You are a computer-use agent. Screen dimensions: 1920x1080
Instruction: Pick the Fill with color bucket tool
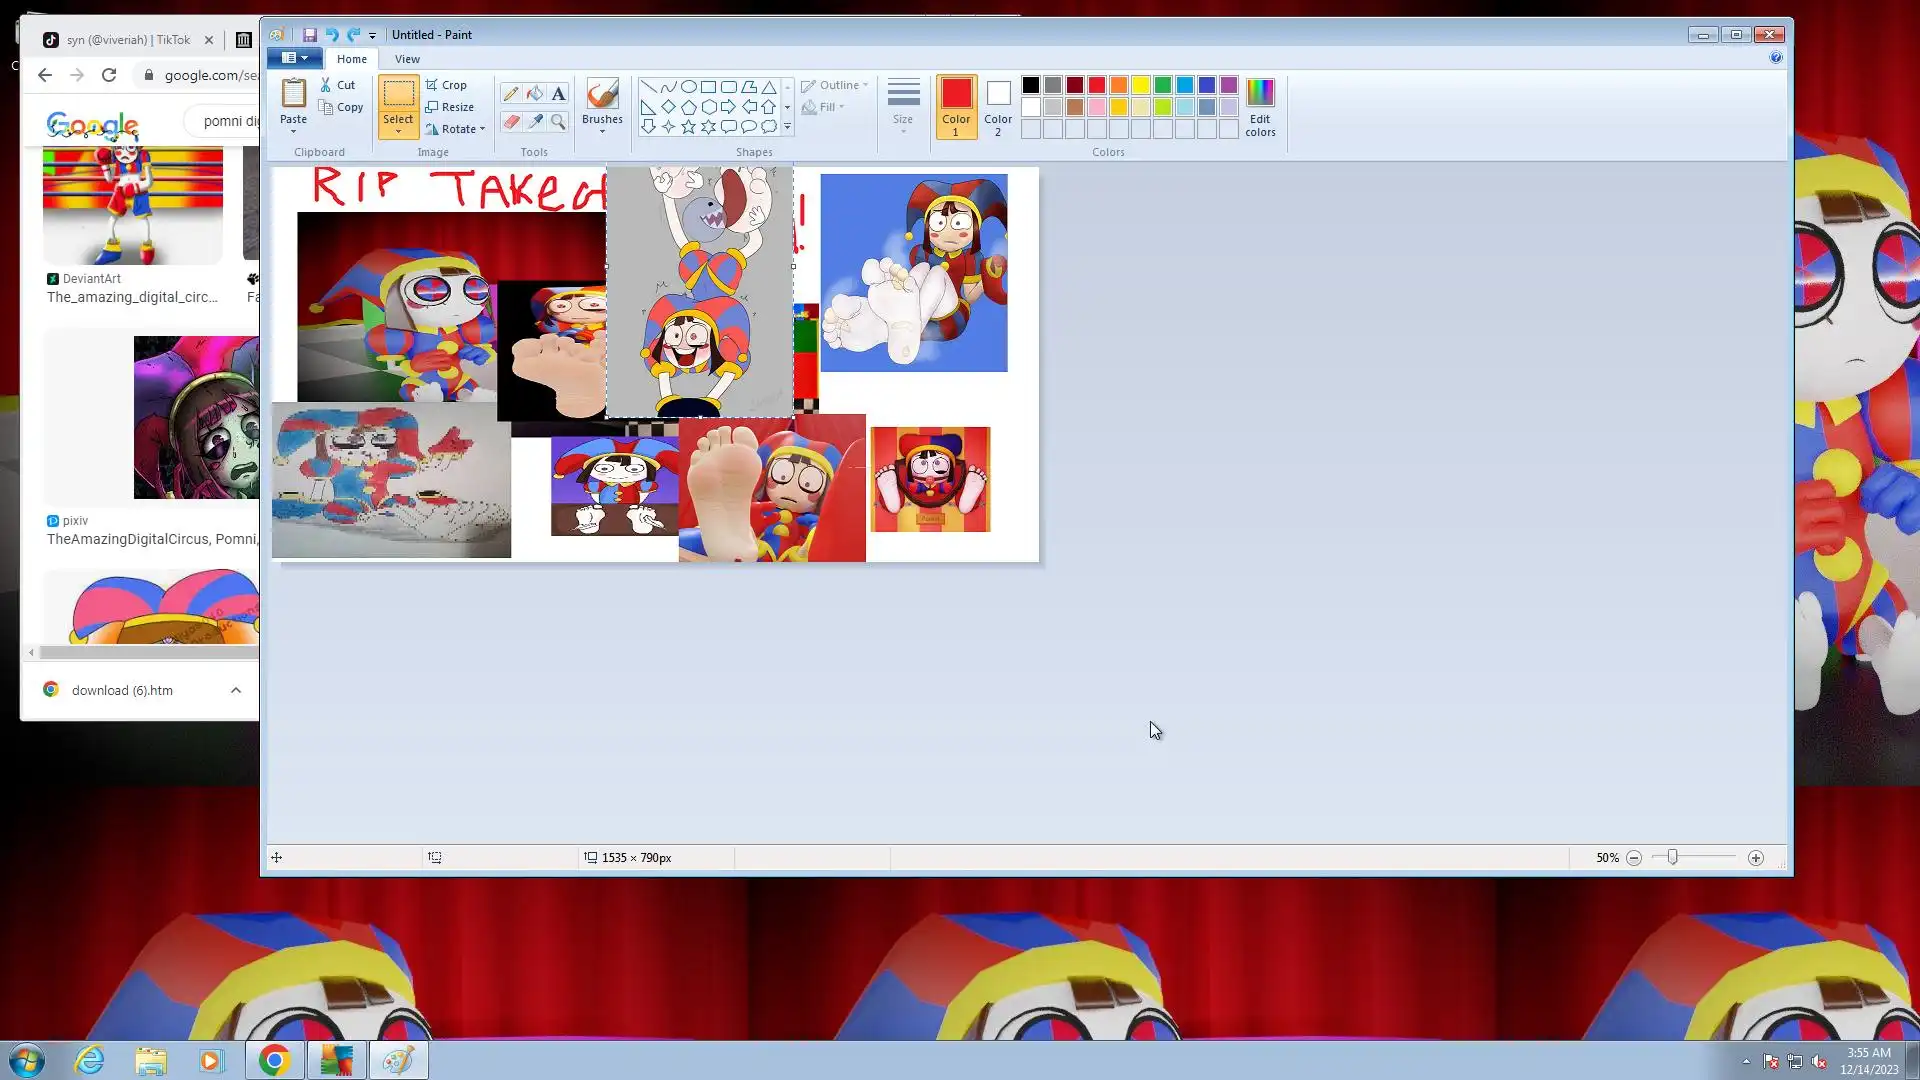pyautogui.click(x=535, y=94)
